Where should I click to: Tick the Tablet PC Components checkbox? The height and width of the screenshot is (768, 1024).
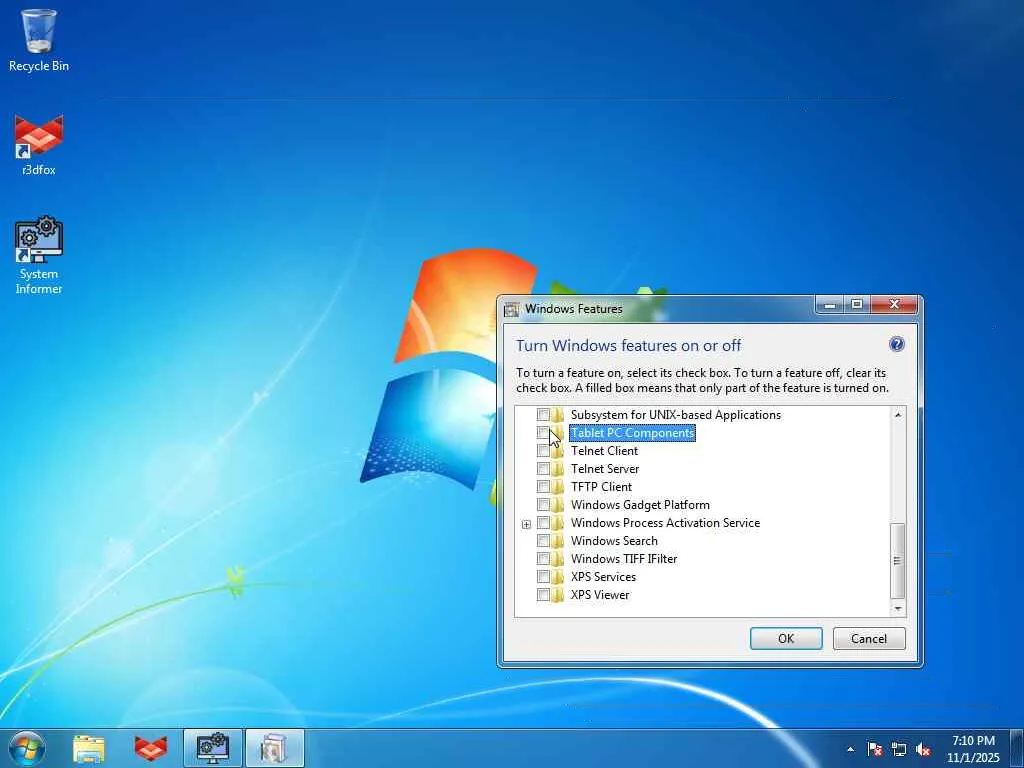(x=543, y=432)
